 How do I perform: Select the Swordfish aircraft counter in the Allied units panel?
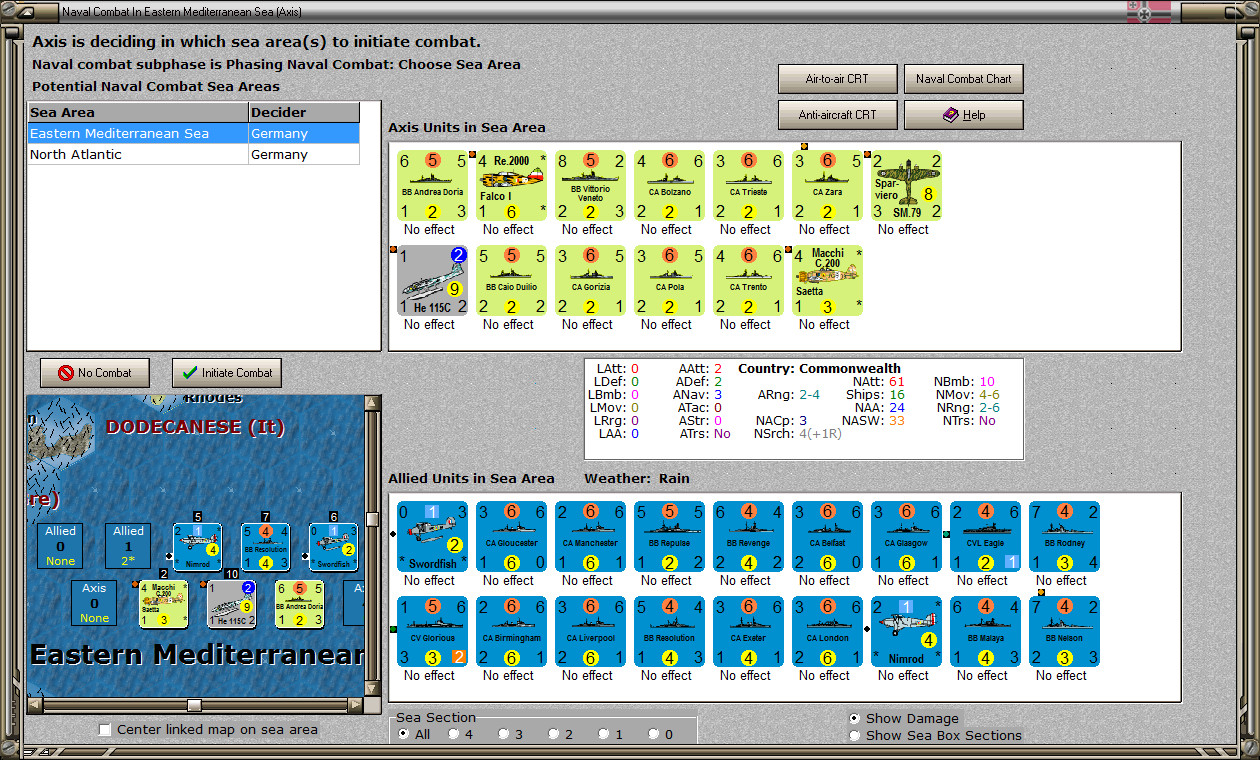click(x=432, y=536)
